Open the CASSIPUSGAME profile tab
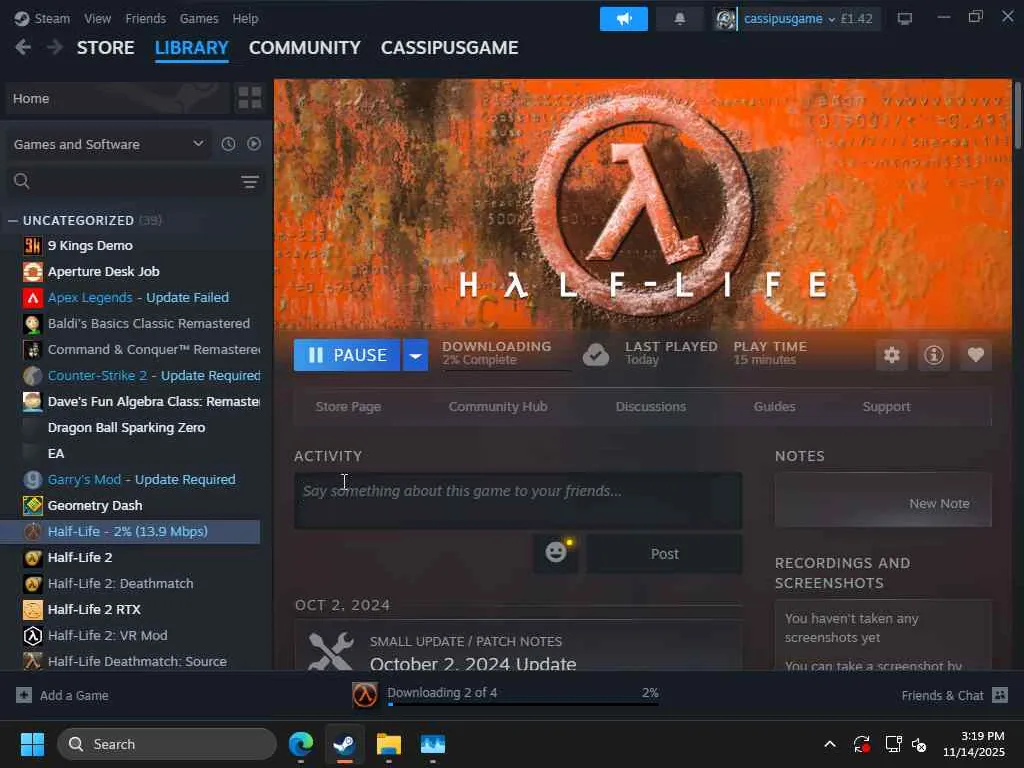The image size is (1024, 768). pyautogui.click(x=449, y=48)
